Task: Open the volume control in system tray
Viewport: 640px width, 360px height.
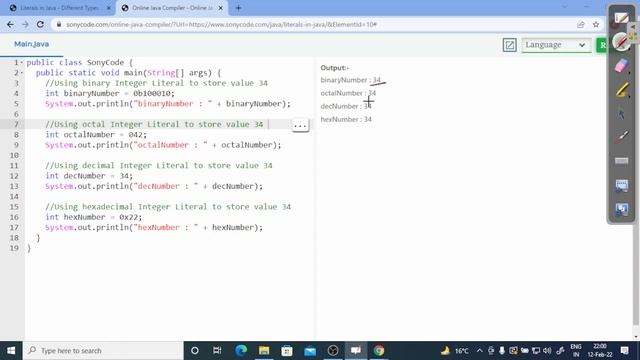Action: tap(547, 351)
